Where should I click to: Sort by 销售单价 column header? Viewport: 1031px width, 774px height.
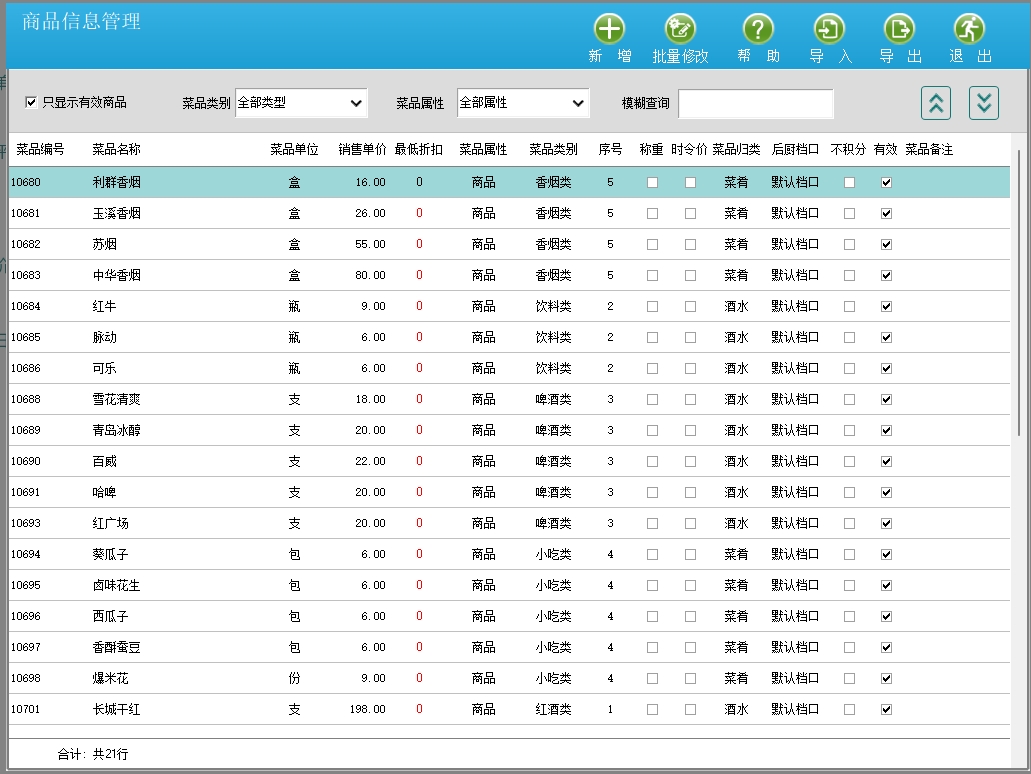tap(362, 149)
